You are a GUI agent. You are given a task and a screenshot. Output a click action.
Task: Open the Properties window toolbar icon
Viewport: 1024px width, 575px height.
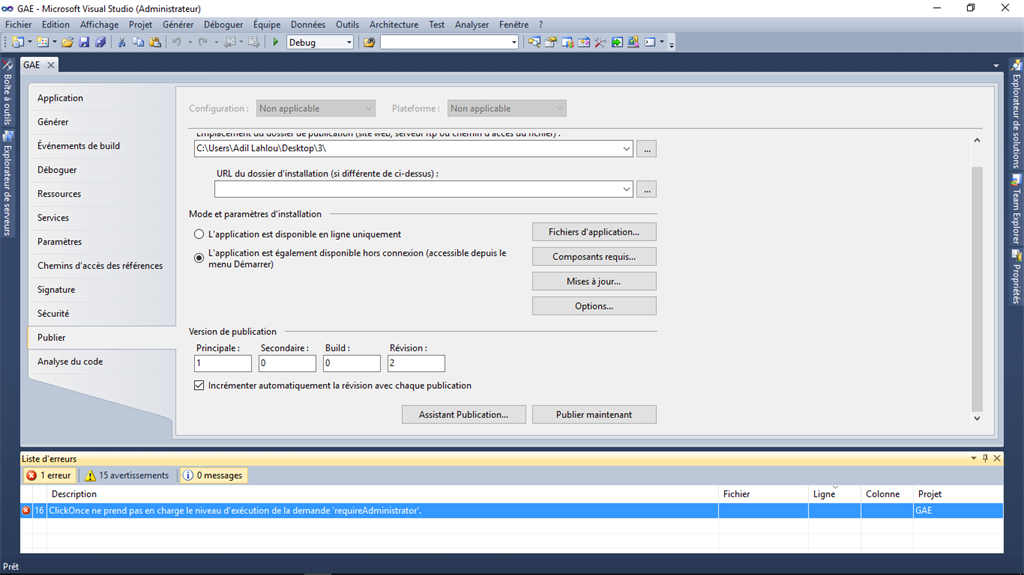tap(551, 42)
